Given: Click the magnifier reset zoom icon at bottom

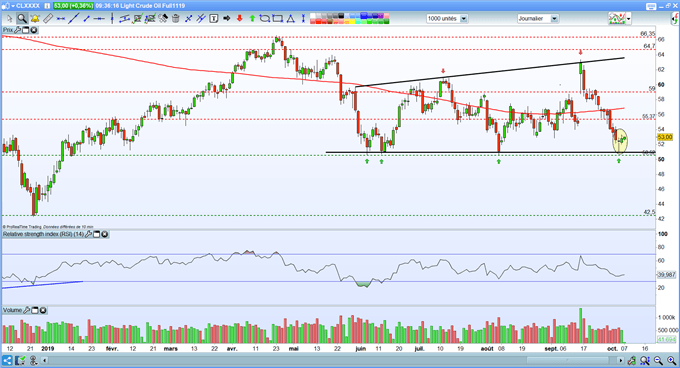Looking at the screenshot, I should tap(645, 360).
